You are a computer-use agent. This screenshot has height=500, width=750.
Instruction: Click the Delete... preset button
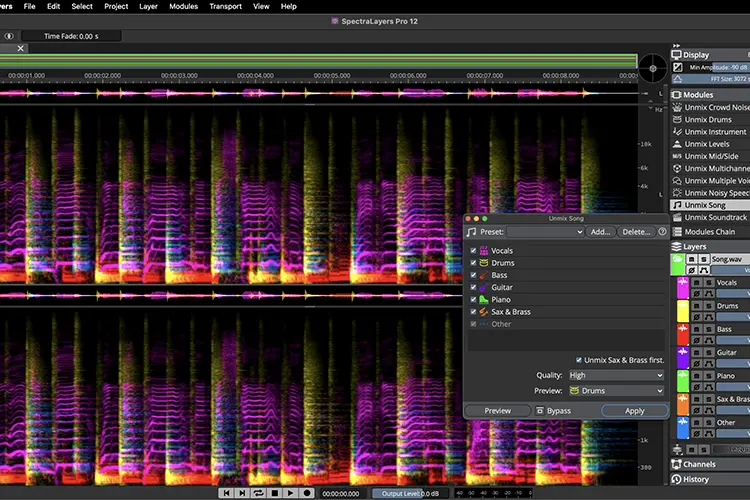coord(636,232)
